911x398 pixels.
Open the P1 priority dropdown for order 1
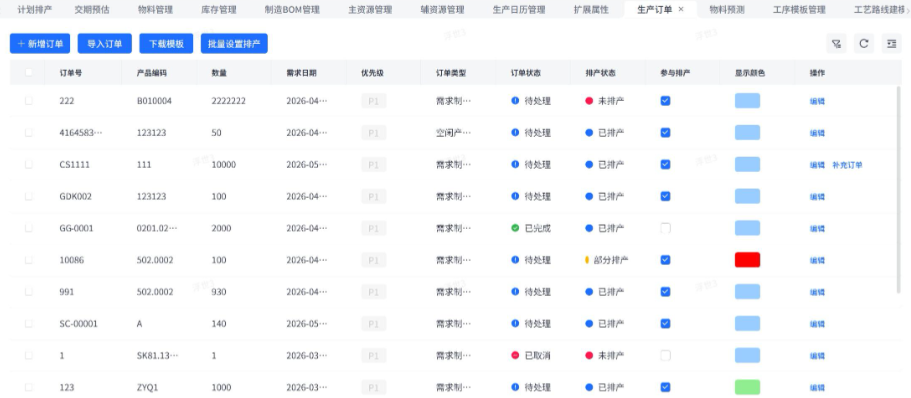coord(374,356)
